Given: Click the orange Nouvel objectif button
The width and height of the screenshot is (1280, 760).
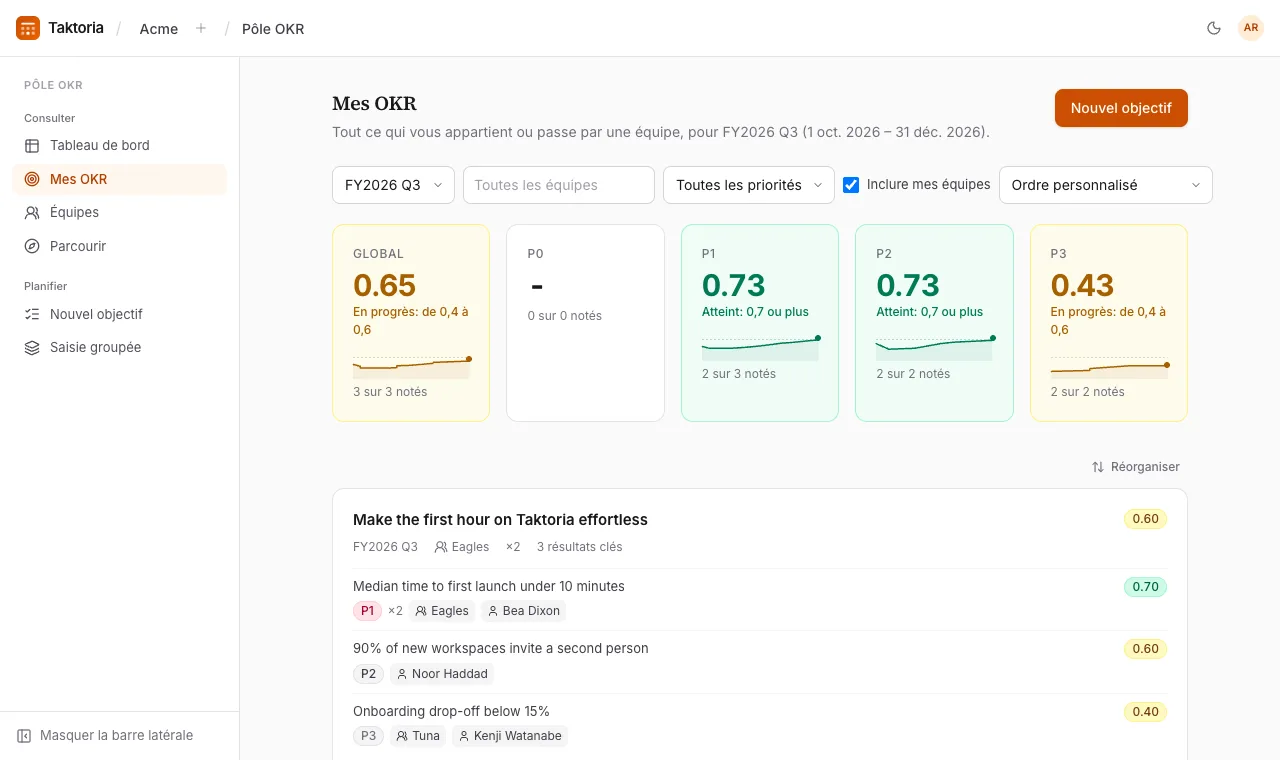Looking at the screenshot, I should pyautogui.click(x=1121, y=108).
